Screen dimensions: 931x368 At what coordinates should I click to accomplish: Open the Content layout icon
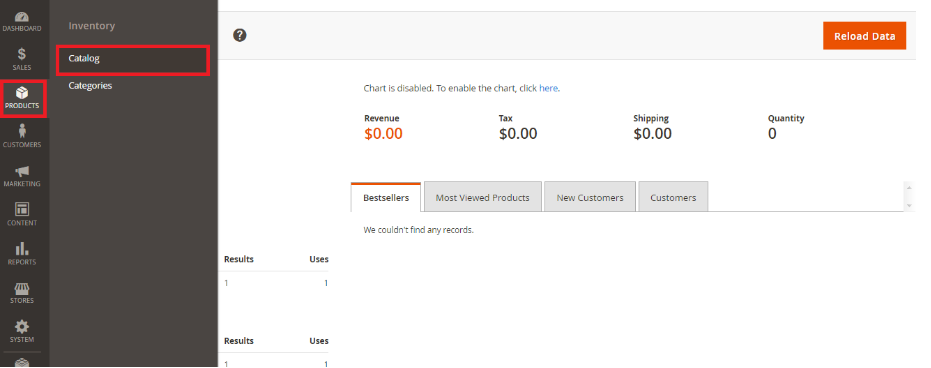click(x=22, y=215)
